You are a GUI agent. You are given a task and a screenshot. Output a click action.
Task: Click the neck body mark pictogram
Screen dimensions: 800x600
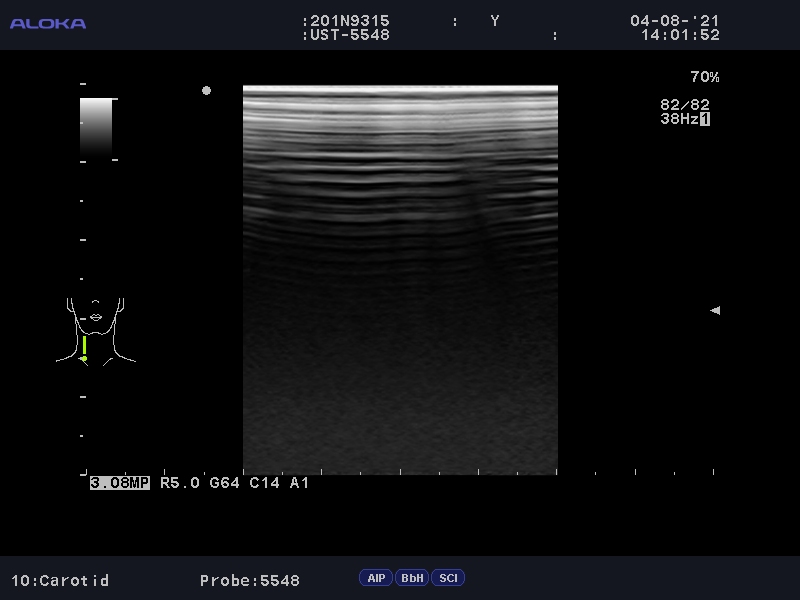[x=96, y=328]
